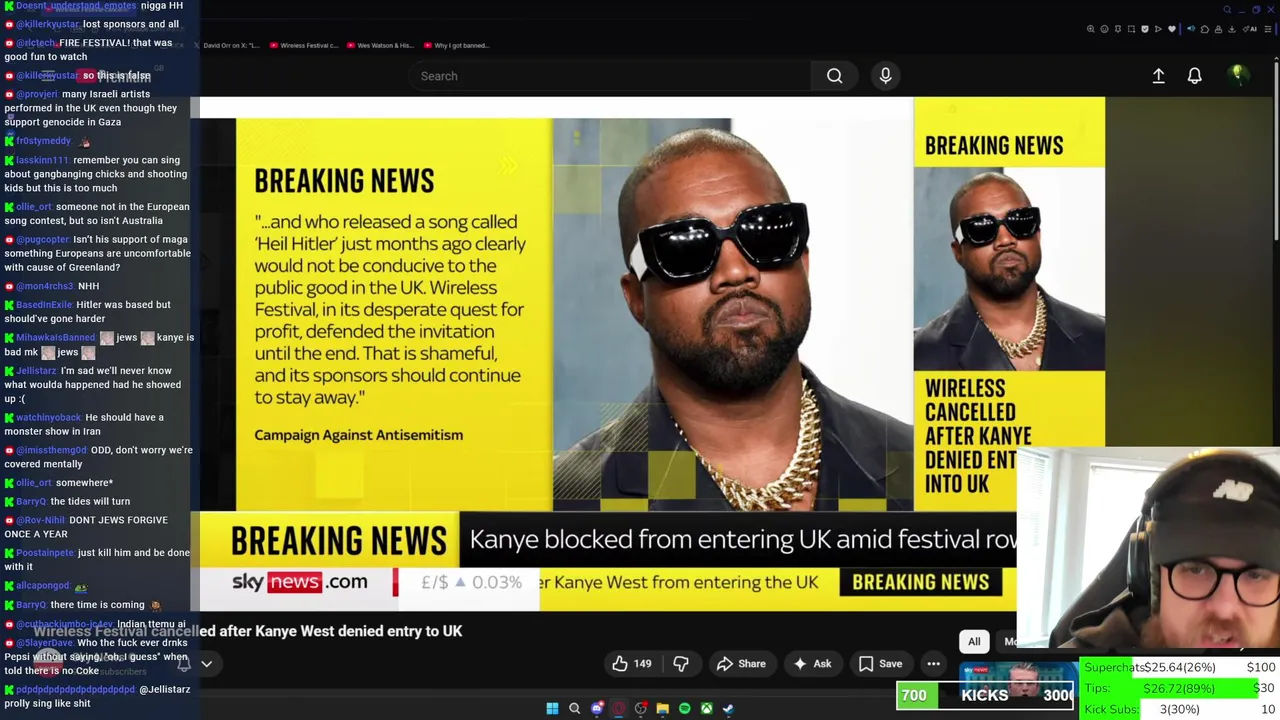Open the browser profile person icon

click(1218, 29)
